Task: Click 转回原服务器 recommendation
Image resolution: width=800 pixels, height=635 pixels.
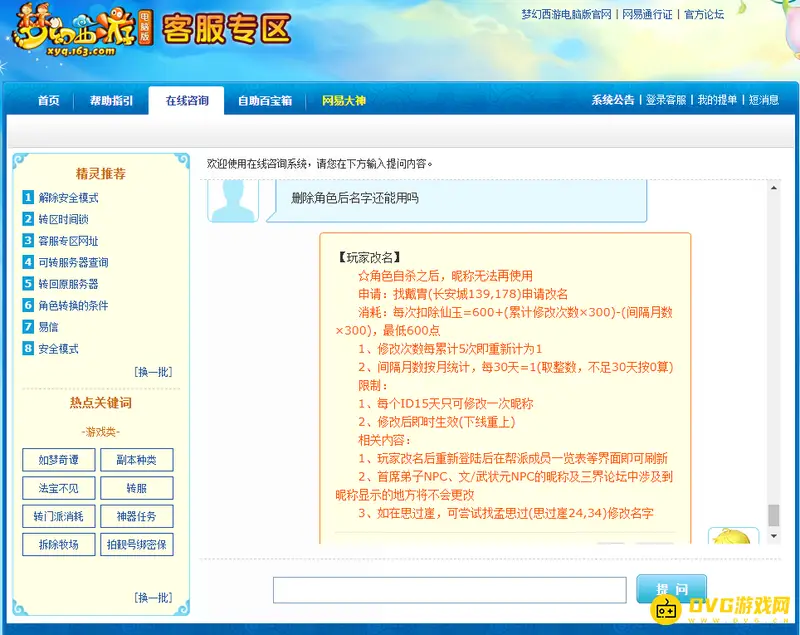Action: 68,284
